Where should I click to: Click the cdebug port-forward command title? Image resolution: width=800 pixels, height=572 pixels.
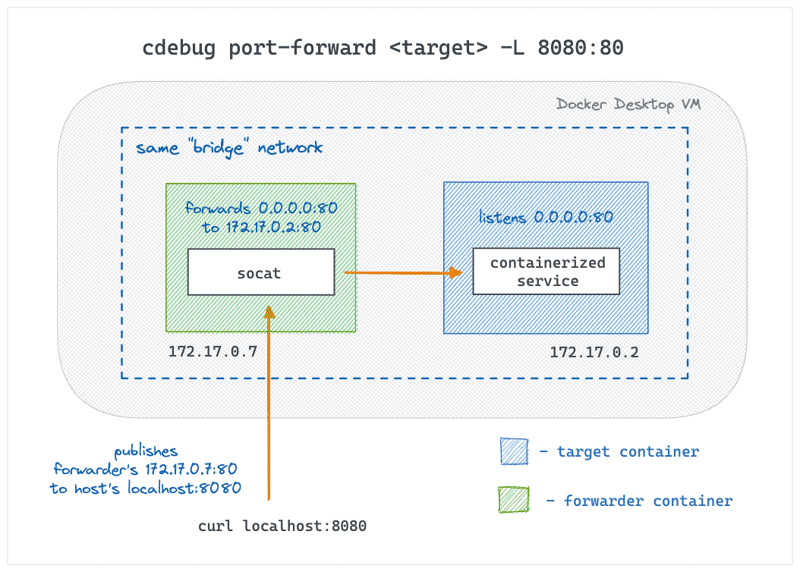click(x=383, y=48)
